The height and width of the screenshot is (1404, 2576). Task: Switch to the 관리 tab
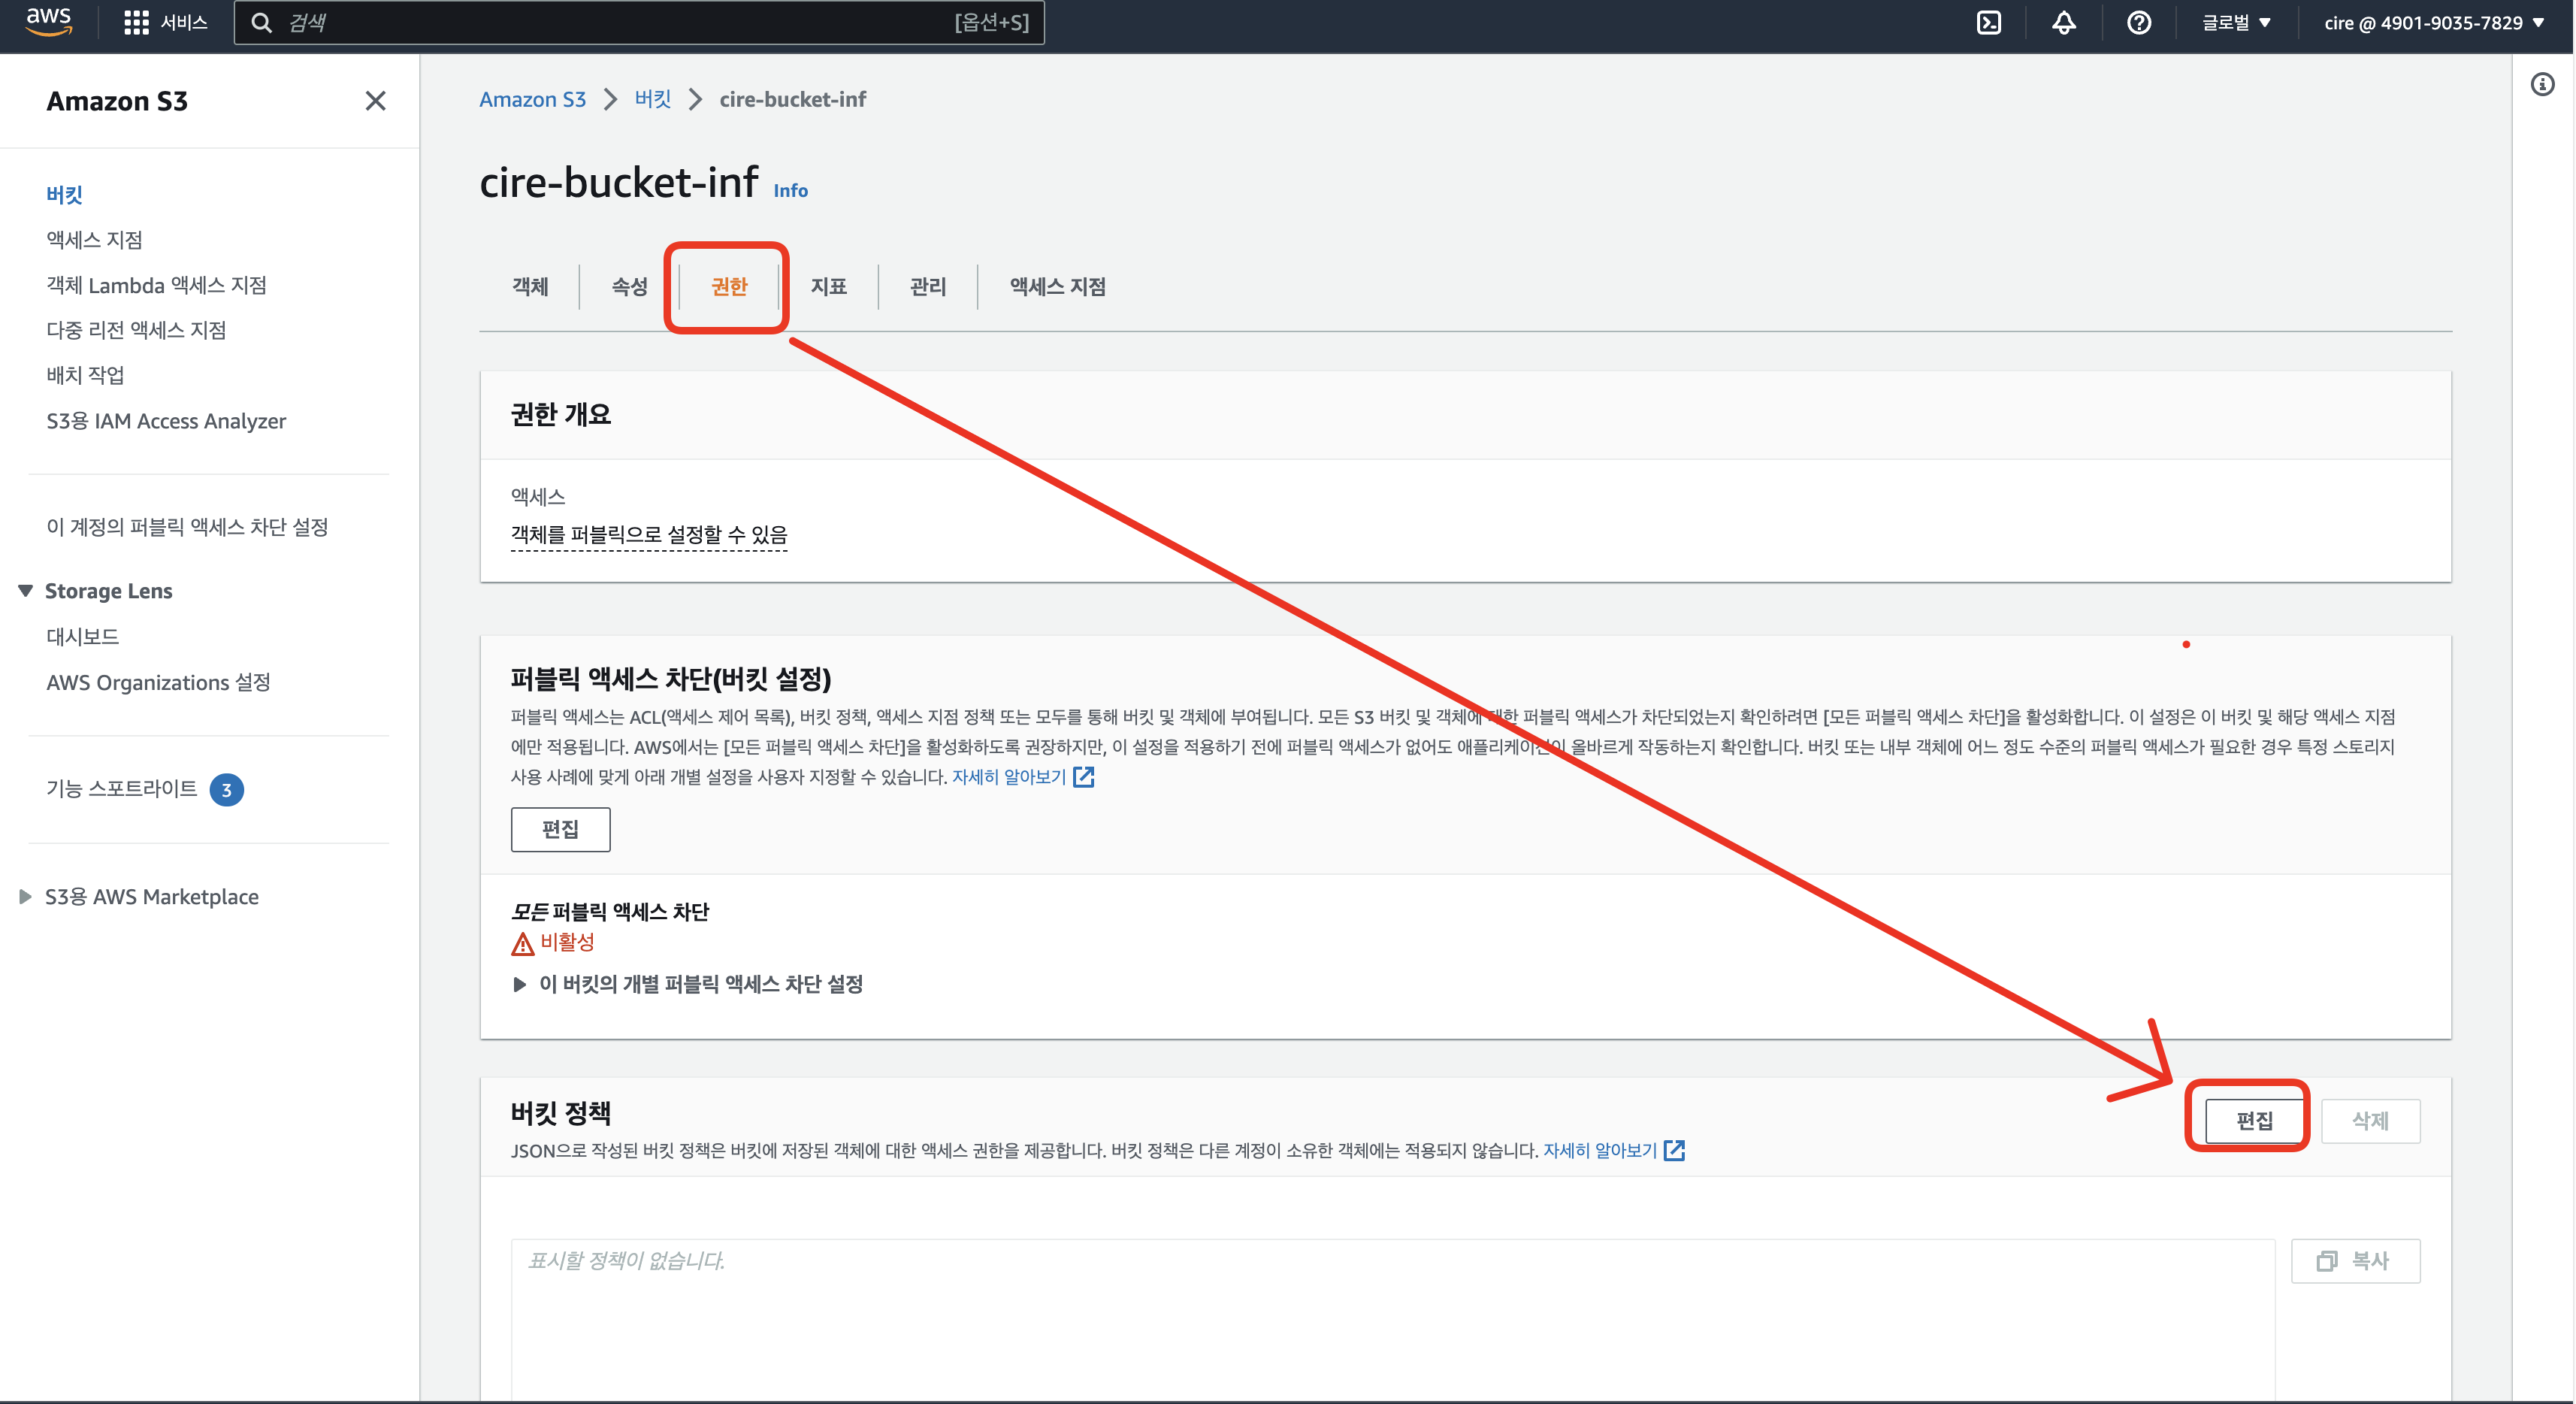click(x=927, y=287)
